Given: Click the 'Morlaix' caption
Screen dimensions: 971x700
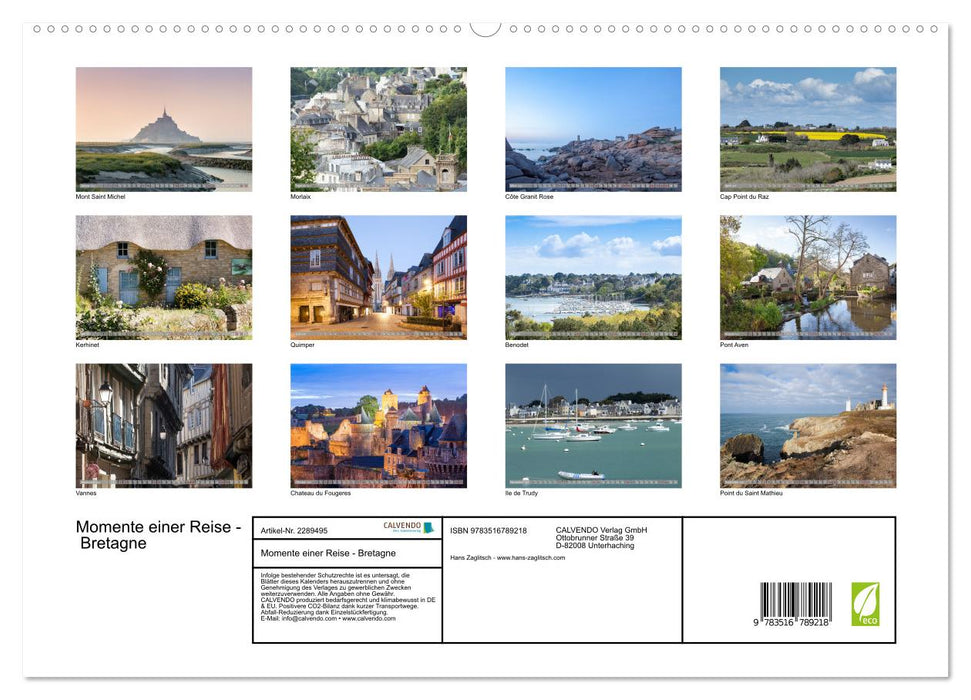Looking at the screenshot, I should (300, 196).
